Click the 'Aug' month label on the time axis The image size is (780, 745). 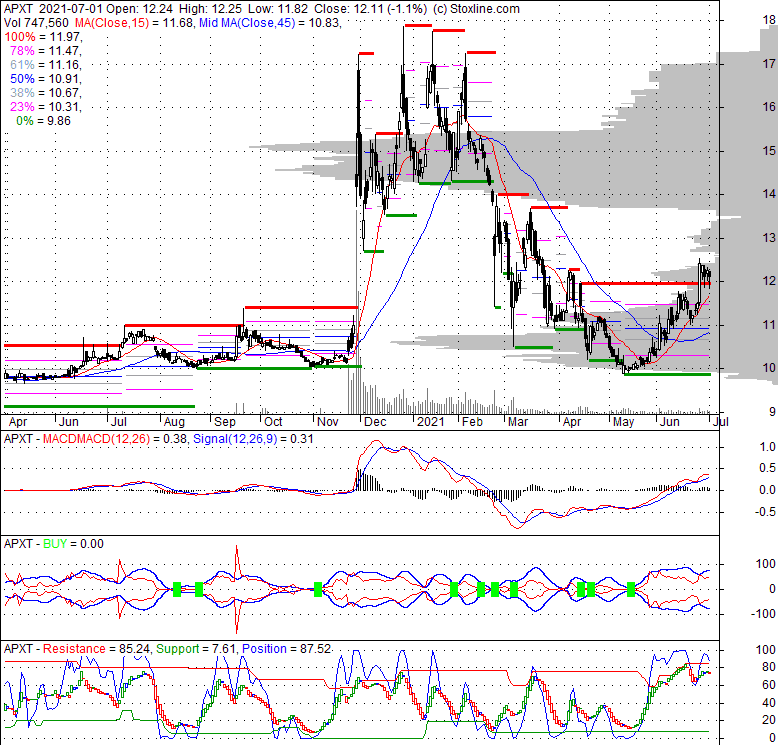click(x=174, y=422)
